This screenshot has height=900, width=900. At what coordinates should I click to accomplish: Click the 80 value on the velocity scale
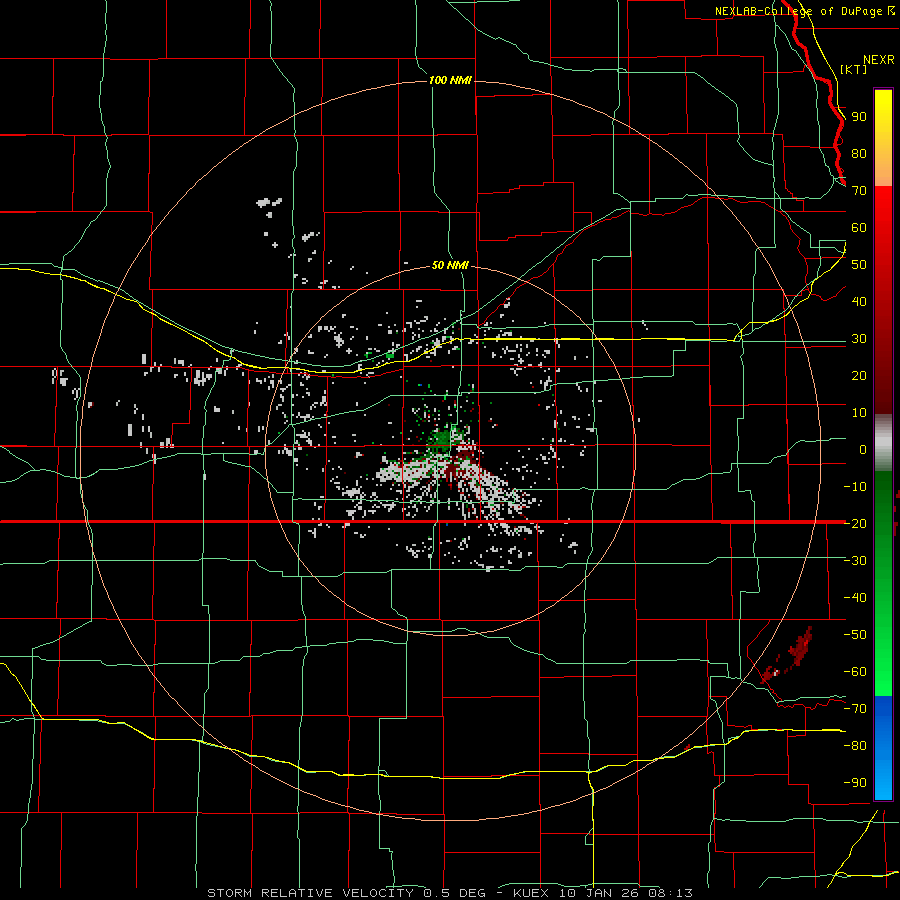(x=859, y=153)
